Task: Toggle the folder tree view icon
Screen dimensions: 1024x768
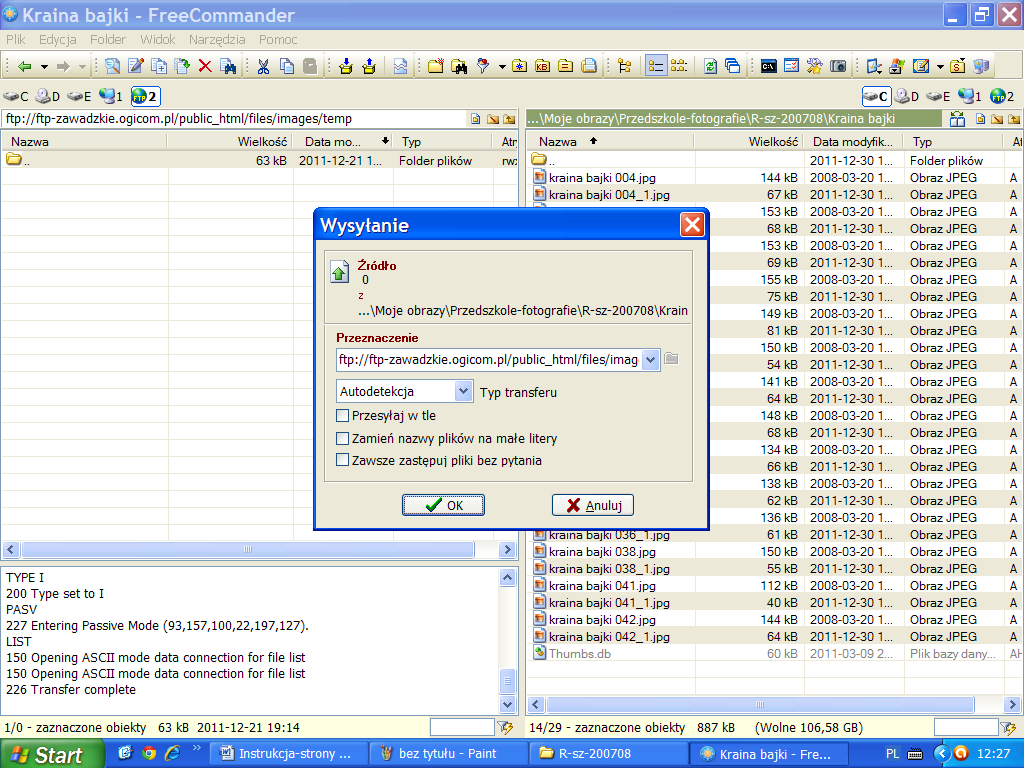Action: coord(625,66)
